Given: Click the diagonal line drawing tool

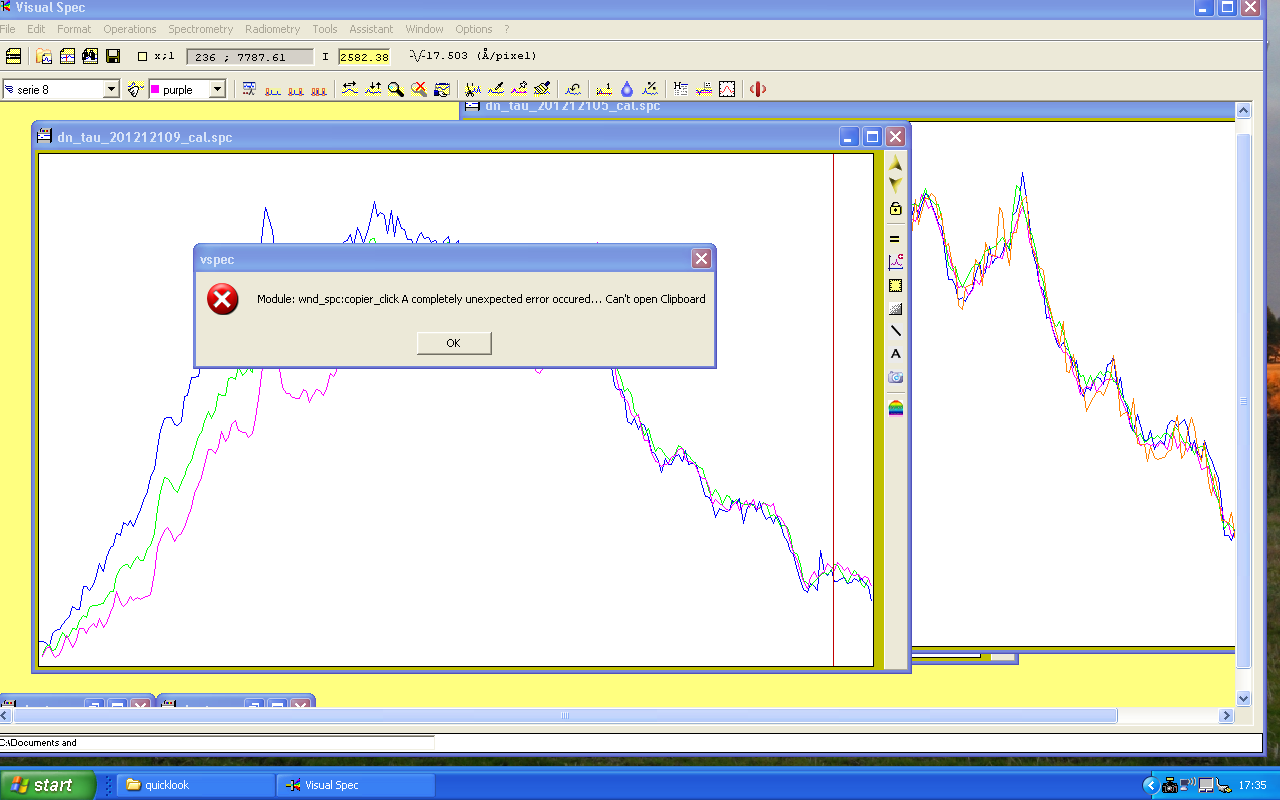Looking at the screenshot, I should 895,331.
